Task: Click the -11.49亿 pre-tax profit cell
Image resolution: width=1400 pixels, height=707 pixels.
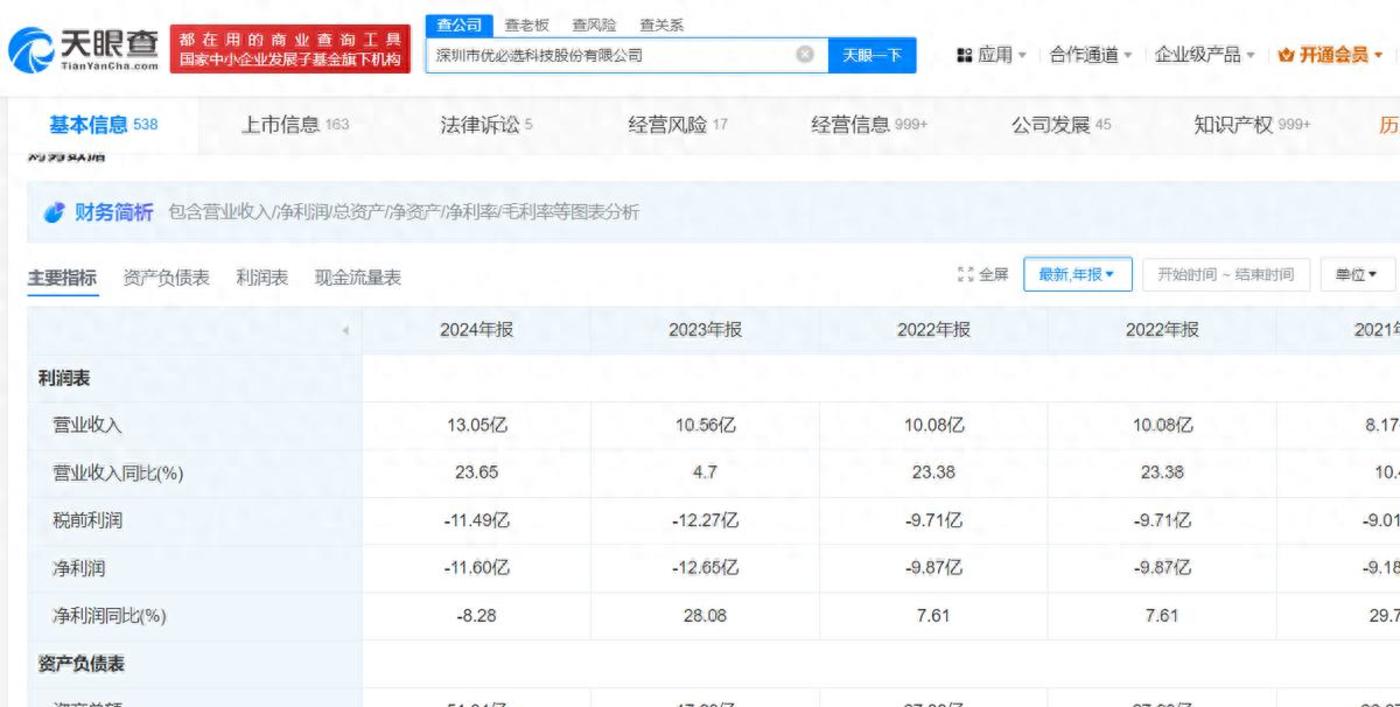Action: (x=476, y=520)
